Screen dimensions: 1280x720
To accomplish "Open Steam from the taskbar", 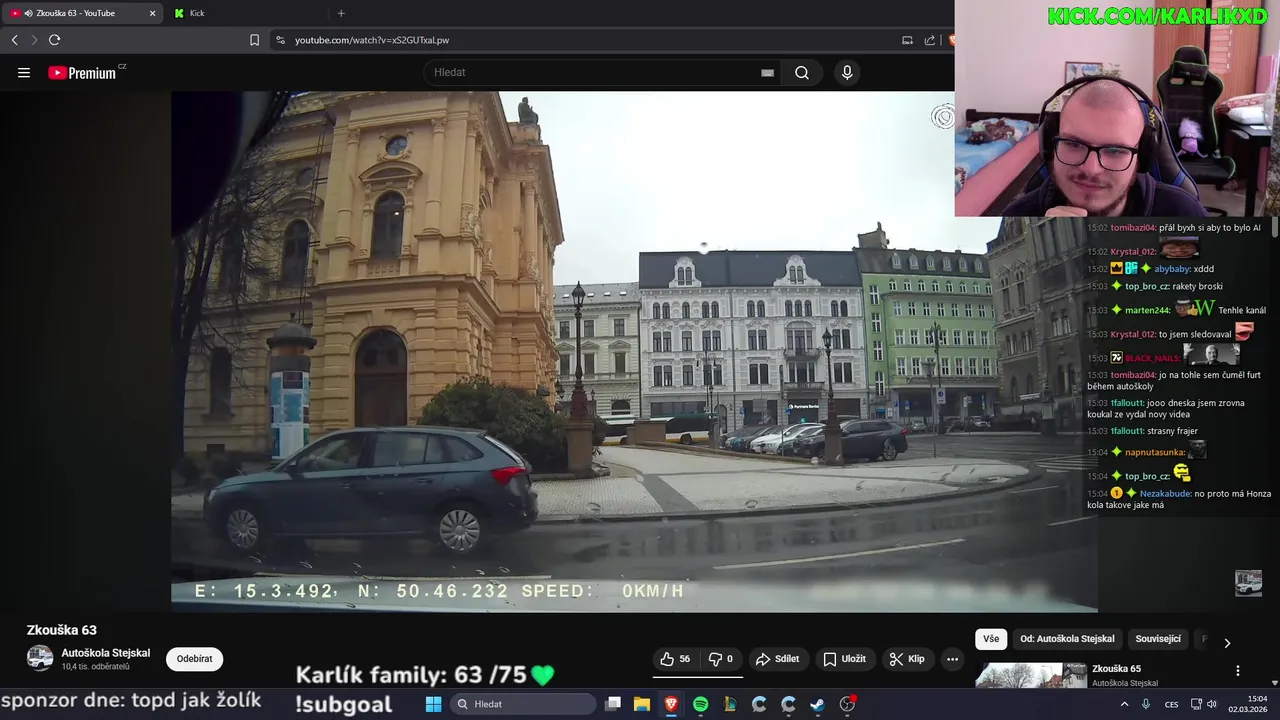I will pyautogui.click(x=817, y=704).
